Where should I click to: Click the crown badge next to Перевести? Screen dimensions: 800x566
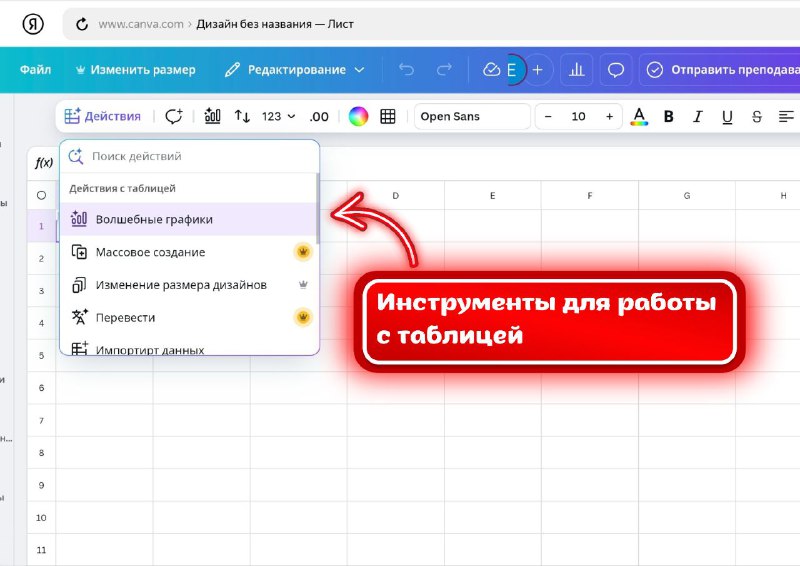(x=303, y=317)
